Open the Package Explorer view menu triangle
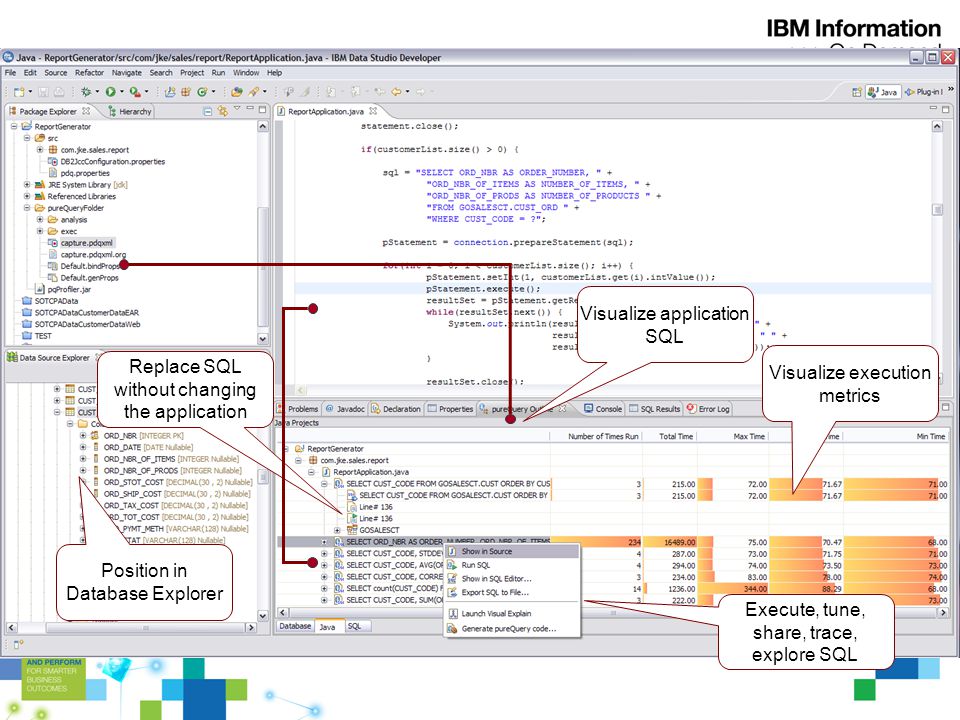 [238, 109]
